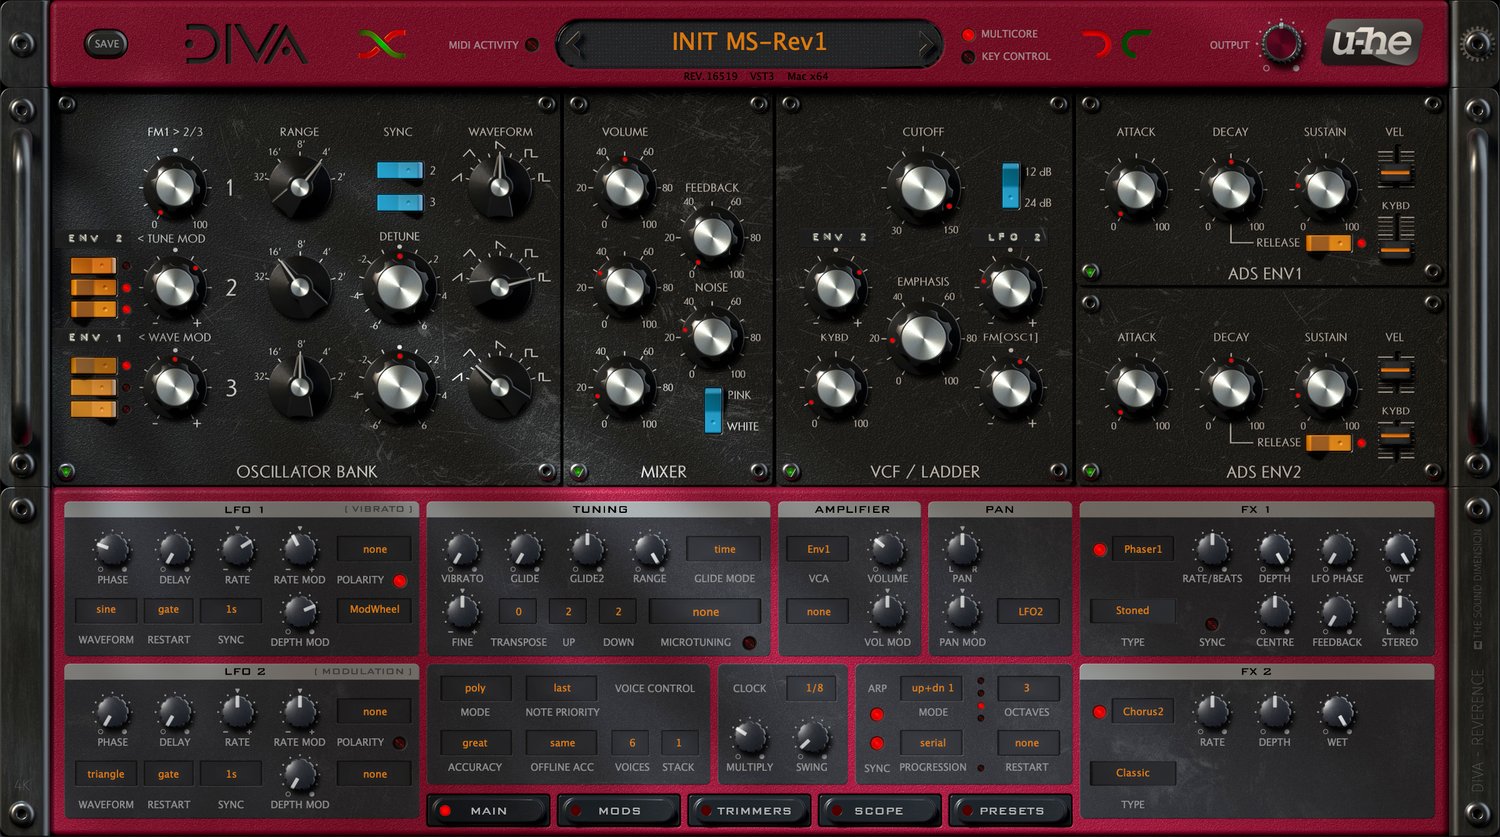Toggle ADS ENV2 RELEASE switch
This screenshot has width=1500, height=837.
1328,443
